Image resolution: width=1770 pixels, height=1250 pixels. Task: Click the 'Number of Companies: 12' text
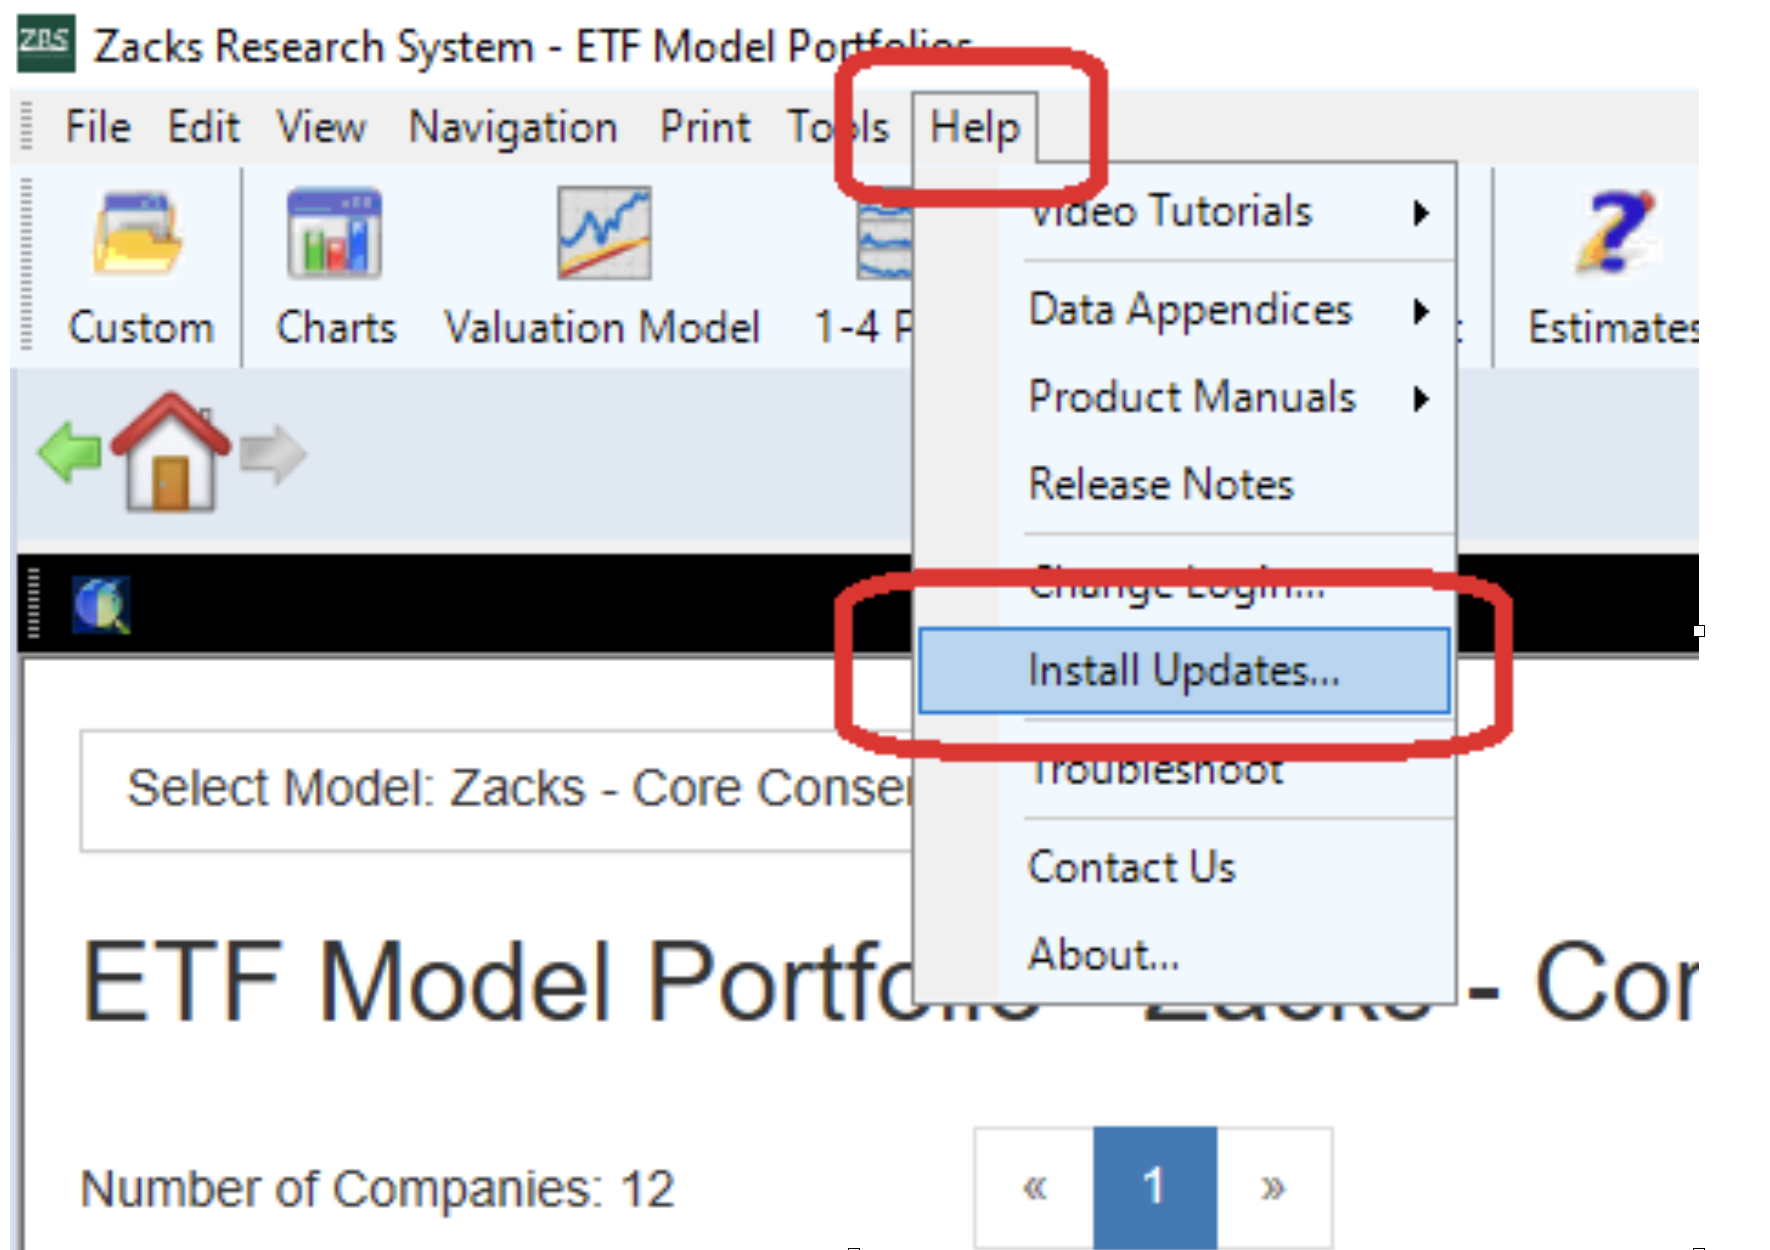pos(378,1189)
